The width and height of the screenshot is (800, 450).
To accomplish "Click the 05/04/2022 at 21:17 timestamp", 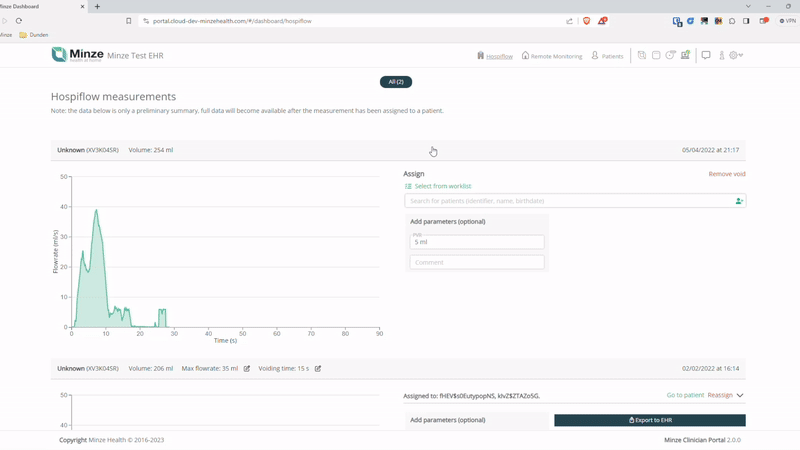I will pos(710,150).
